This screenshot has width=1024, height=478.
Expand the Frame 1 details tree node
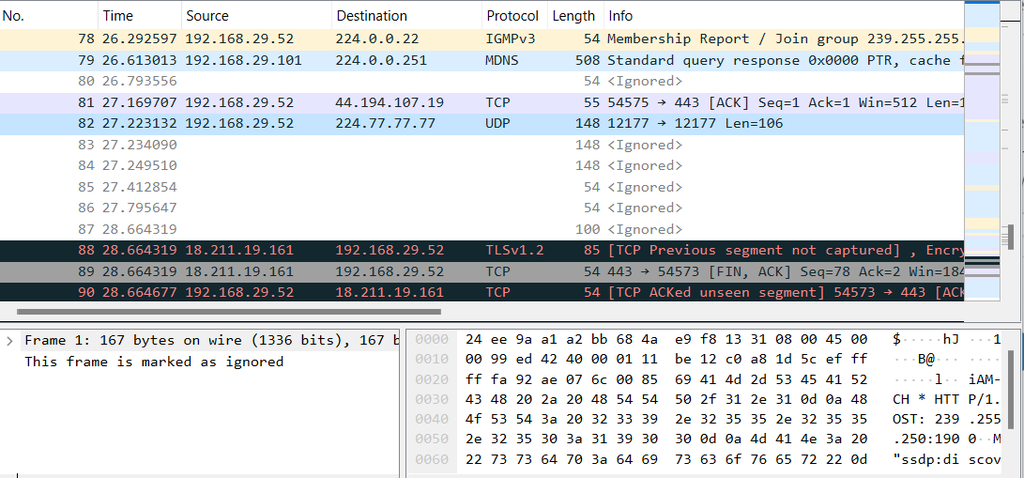tap(9, 340)
